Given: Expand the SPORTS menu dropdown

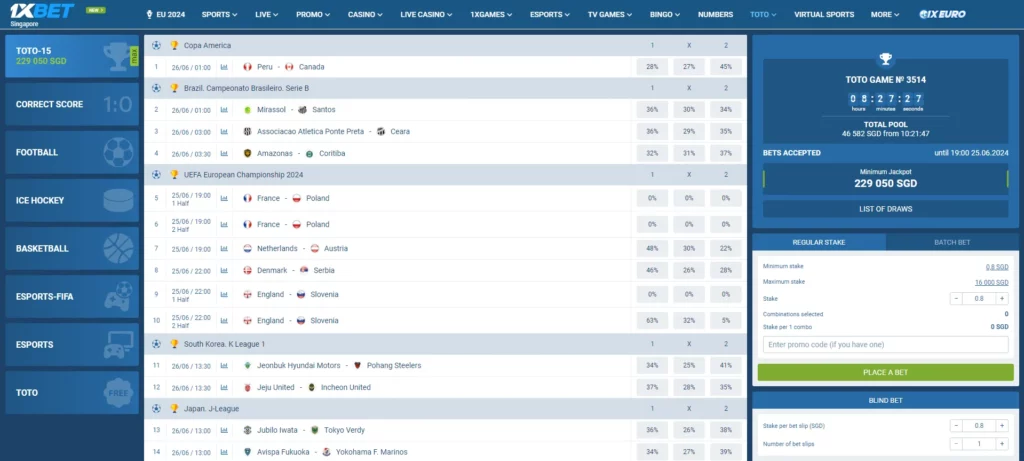Looking at the screenshot, I should pos(219,14).
